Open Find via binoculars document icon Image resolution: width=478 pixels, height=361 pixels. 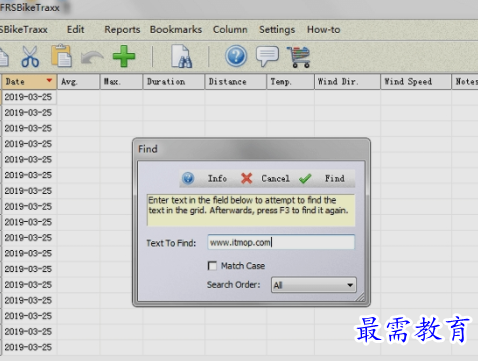[x=182, y=56]
